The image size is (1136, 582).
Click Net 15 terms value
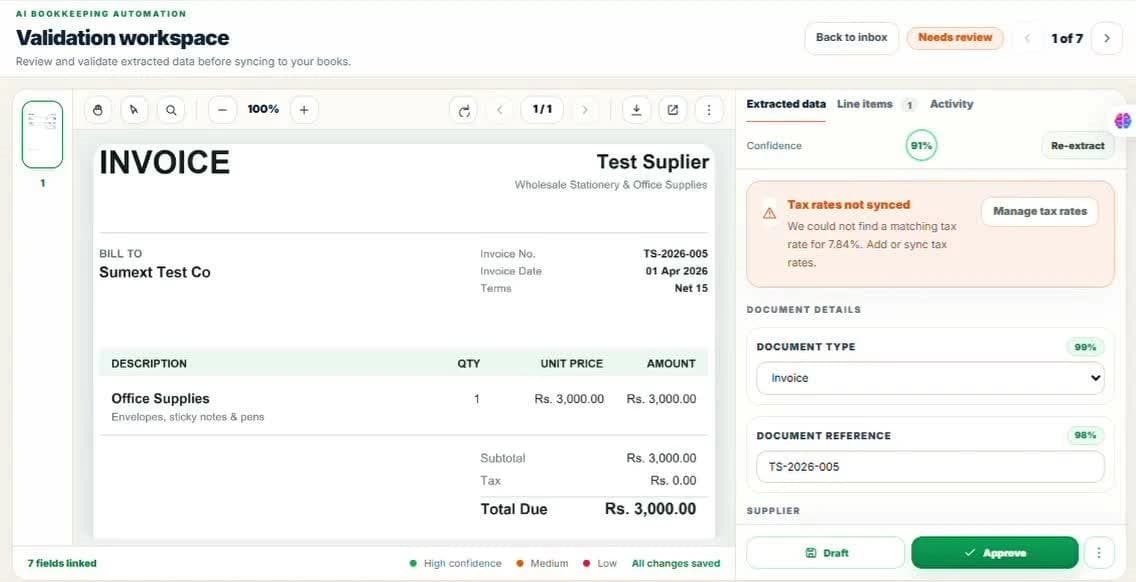click(691, 288)
